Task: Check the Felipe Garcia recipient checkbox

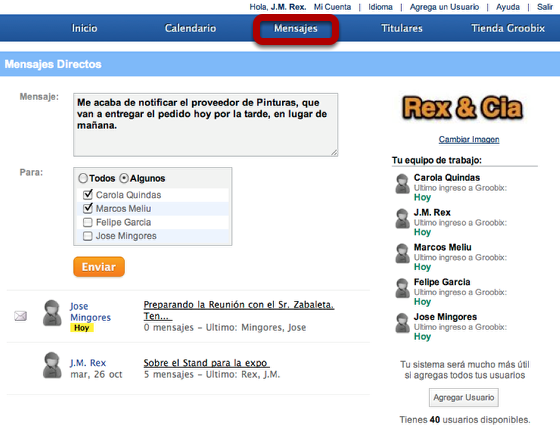Action: click(x=88, y=223)
